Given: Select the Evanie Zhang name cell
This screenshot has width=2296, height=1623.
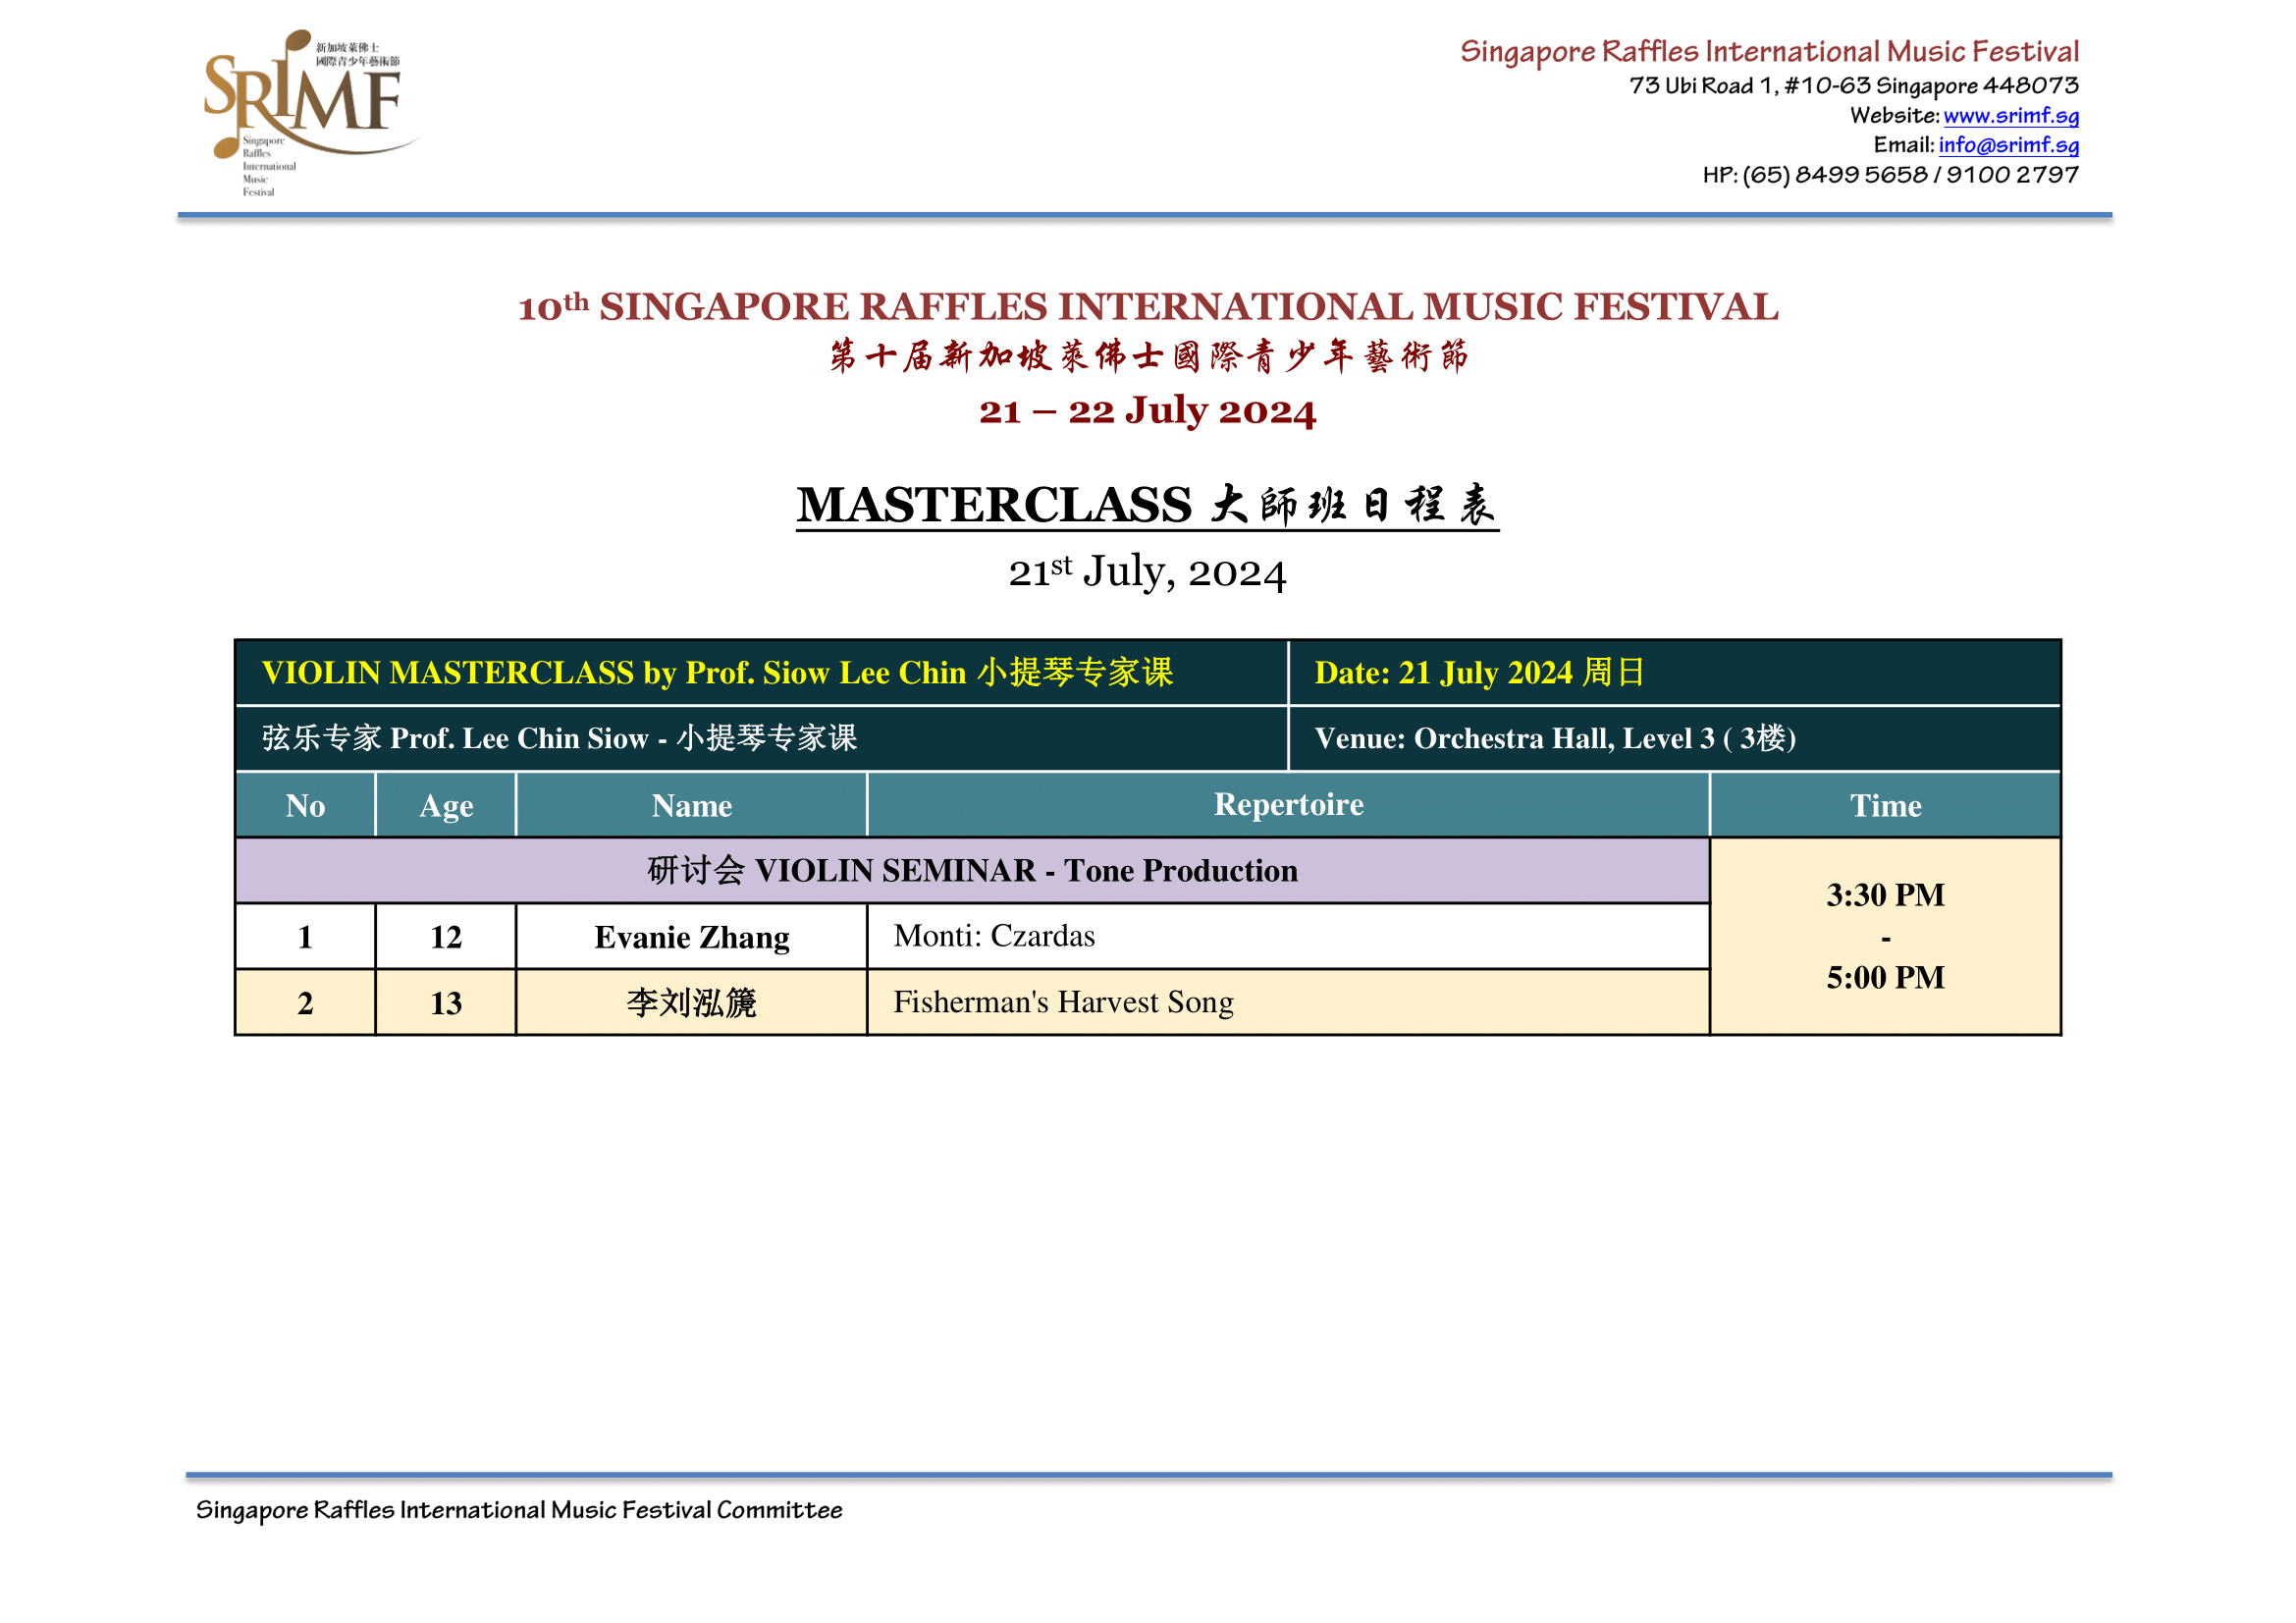Looking at the screenshot, I should point(691,938).
